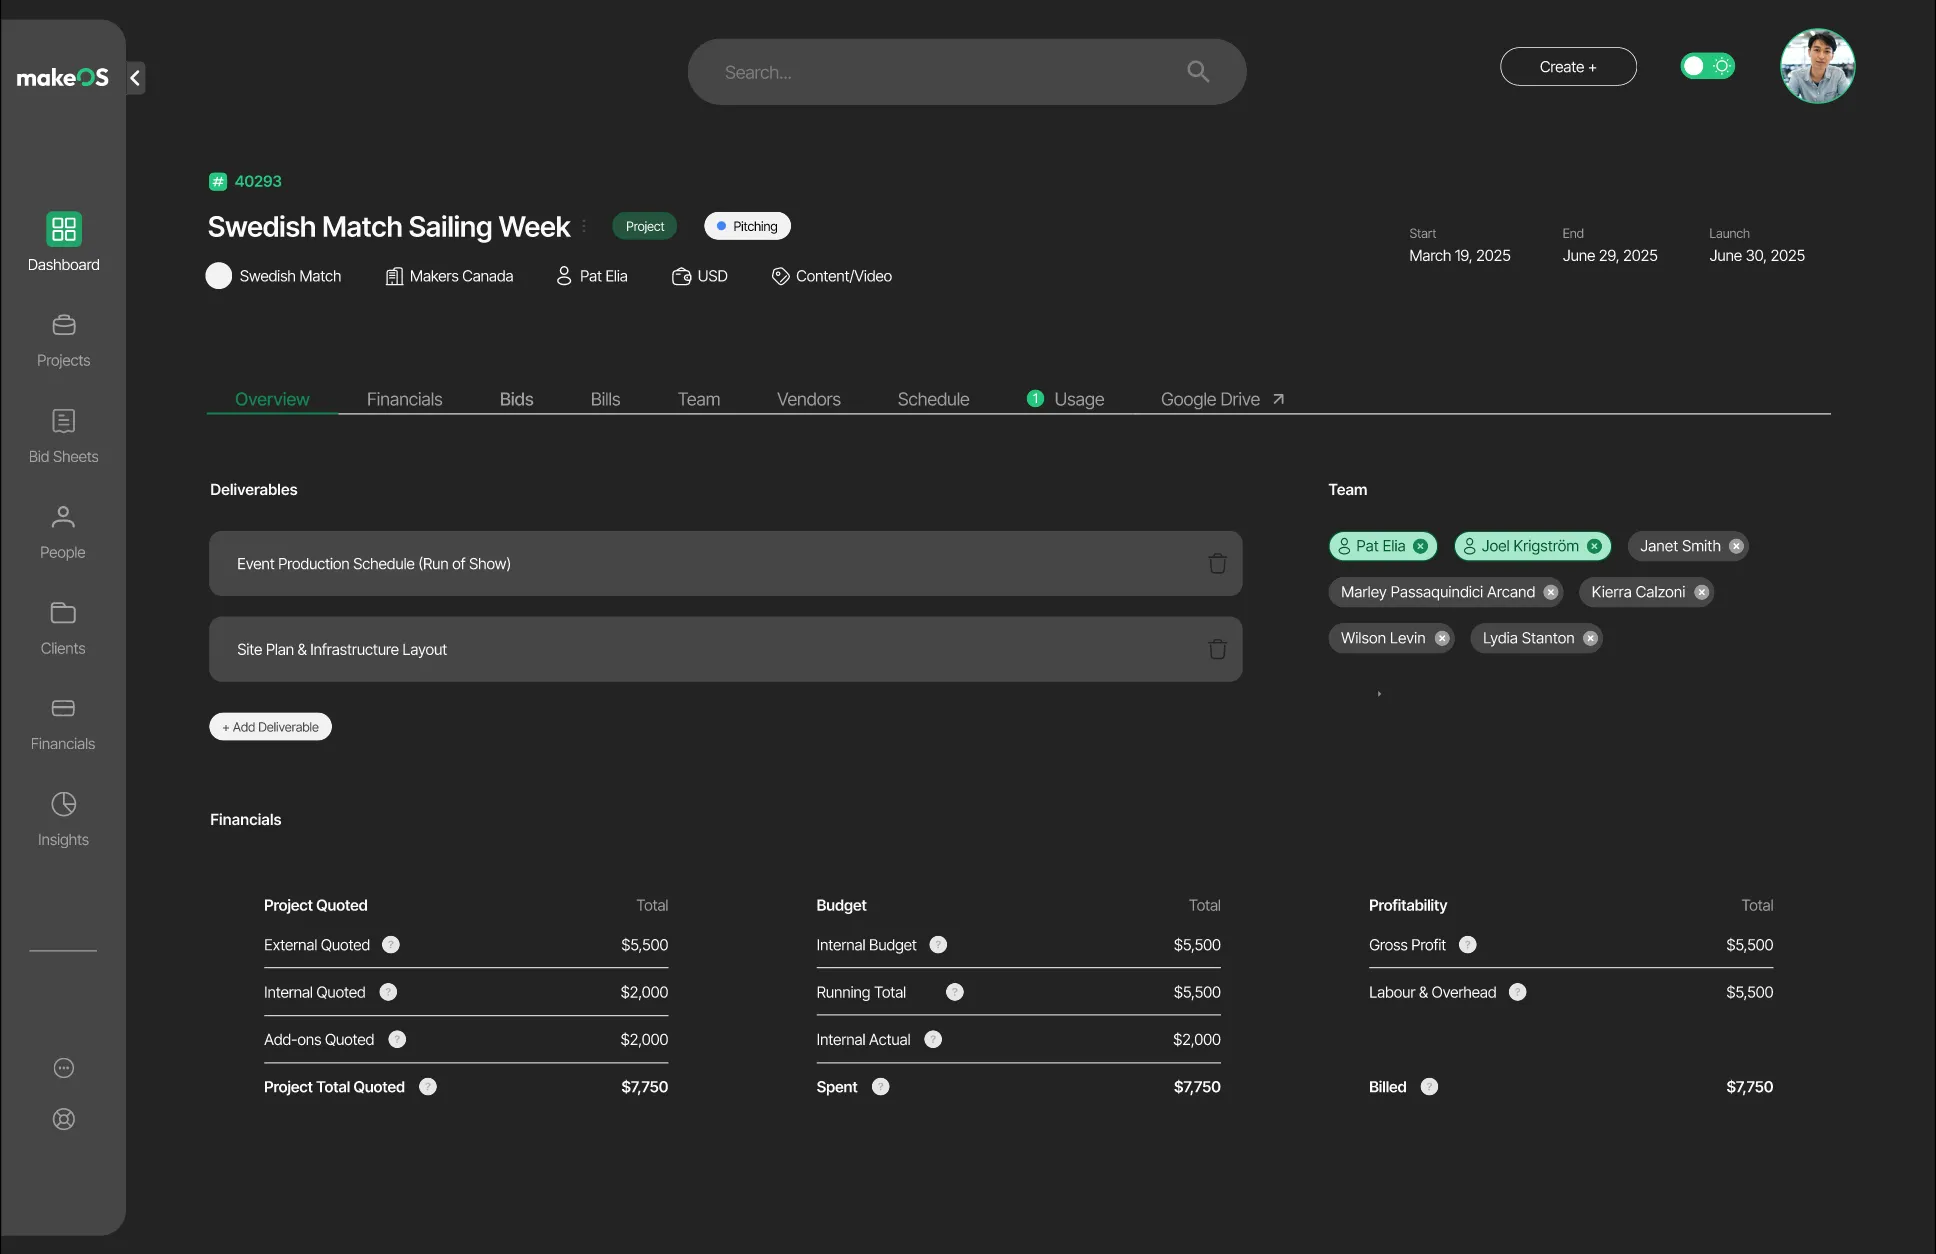Screen dimensions: 1936x1254
Task: Delete Site Plan & Infrastructure Layout deliverable
Action: click(1217, 649)
